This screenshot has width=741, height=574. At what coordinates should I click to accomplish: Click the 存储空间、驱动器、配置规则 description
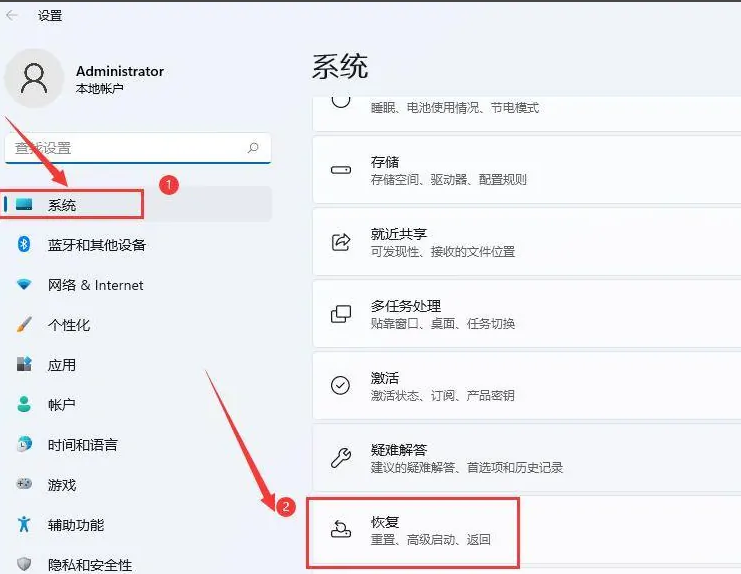click(448, 180)
